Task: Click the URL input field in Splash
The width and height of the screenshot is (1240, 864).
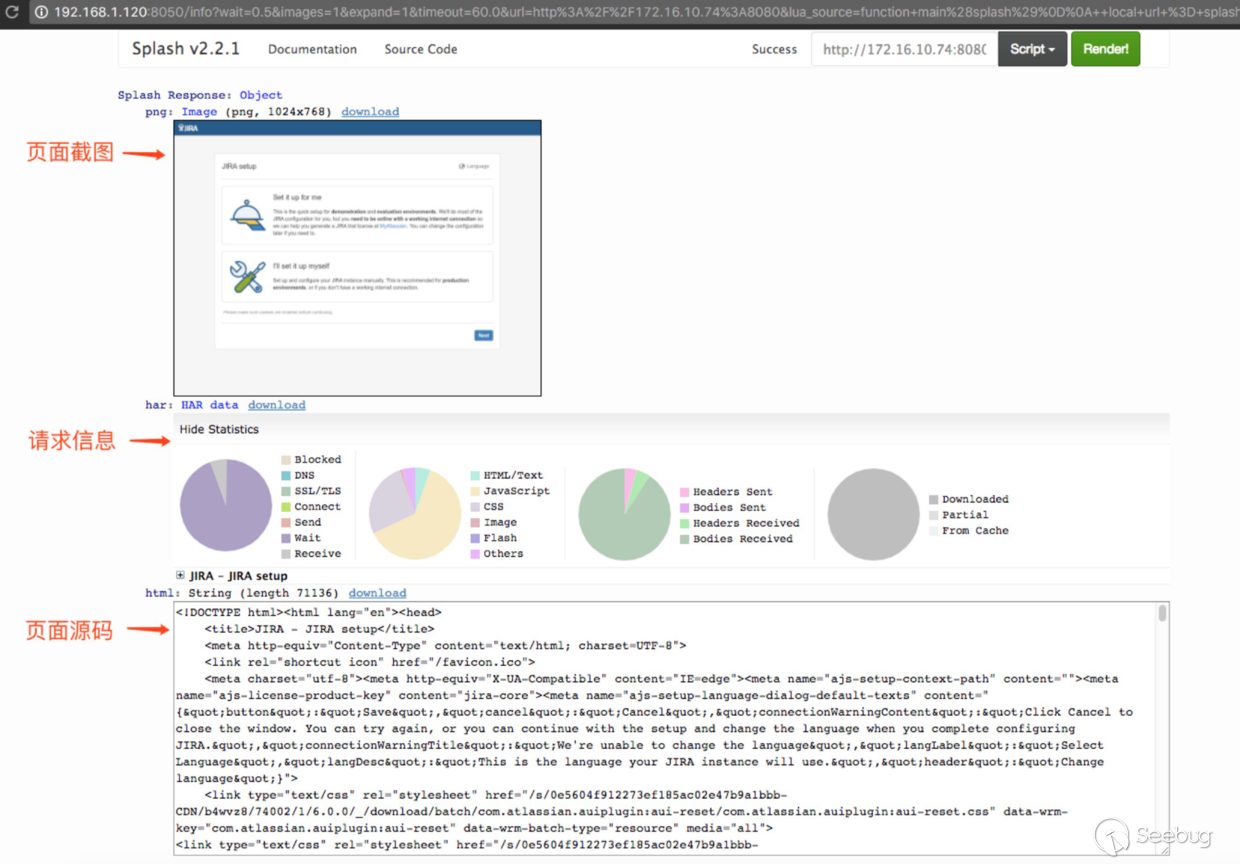Action: (x=904, y=49)
